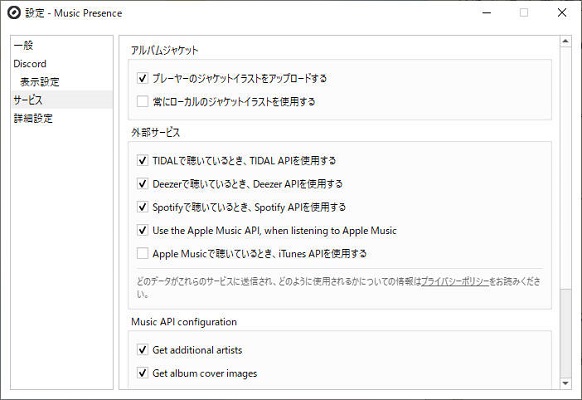Click the アルバムジャケット section heading
582x400 pixels.
164,50
